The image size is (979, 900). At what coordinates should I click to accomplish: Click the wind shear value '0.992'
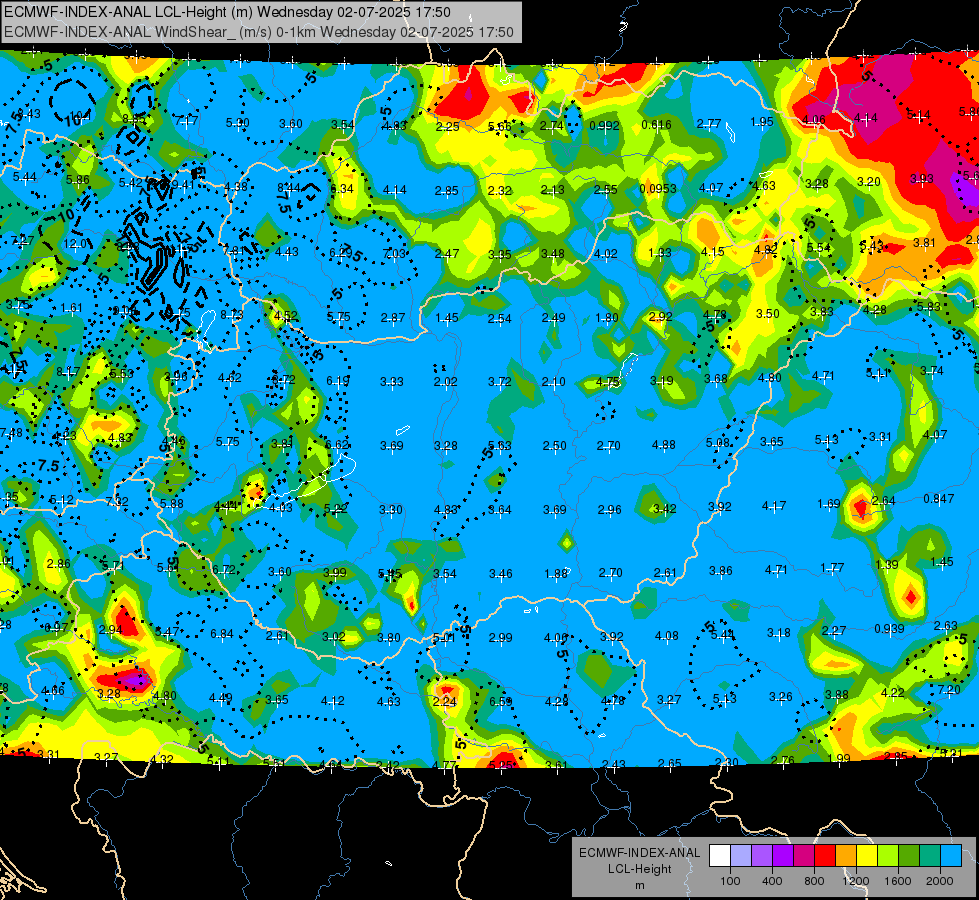click(x=604, y=126)
